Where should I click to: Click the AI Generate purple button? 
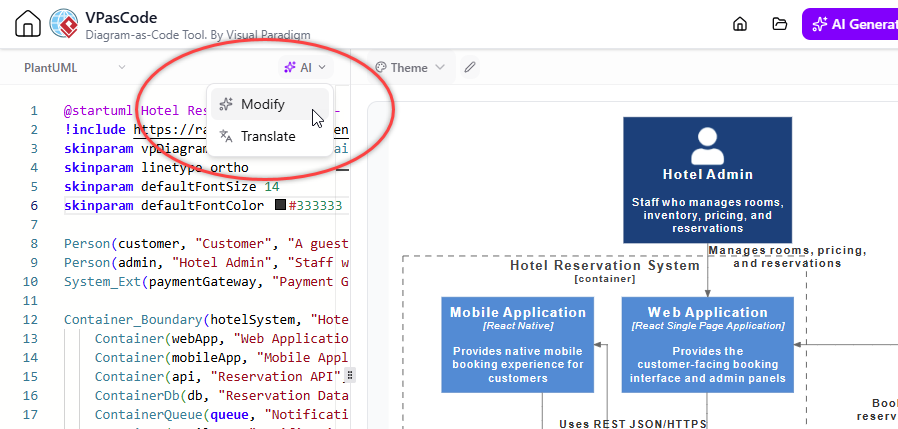(x=850, y=24)
